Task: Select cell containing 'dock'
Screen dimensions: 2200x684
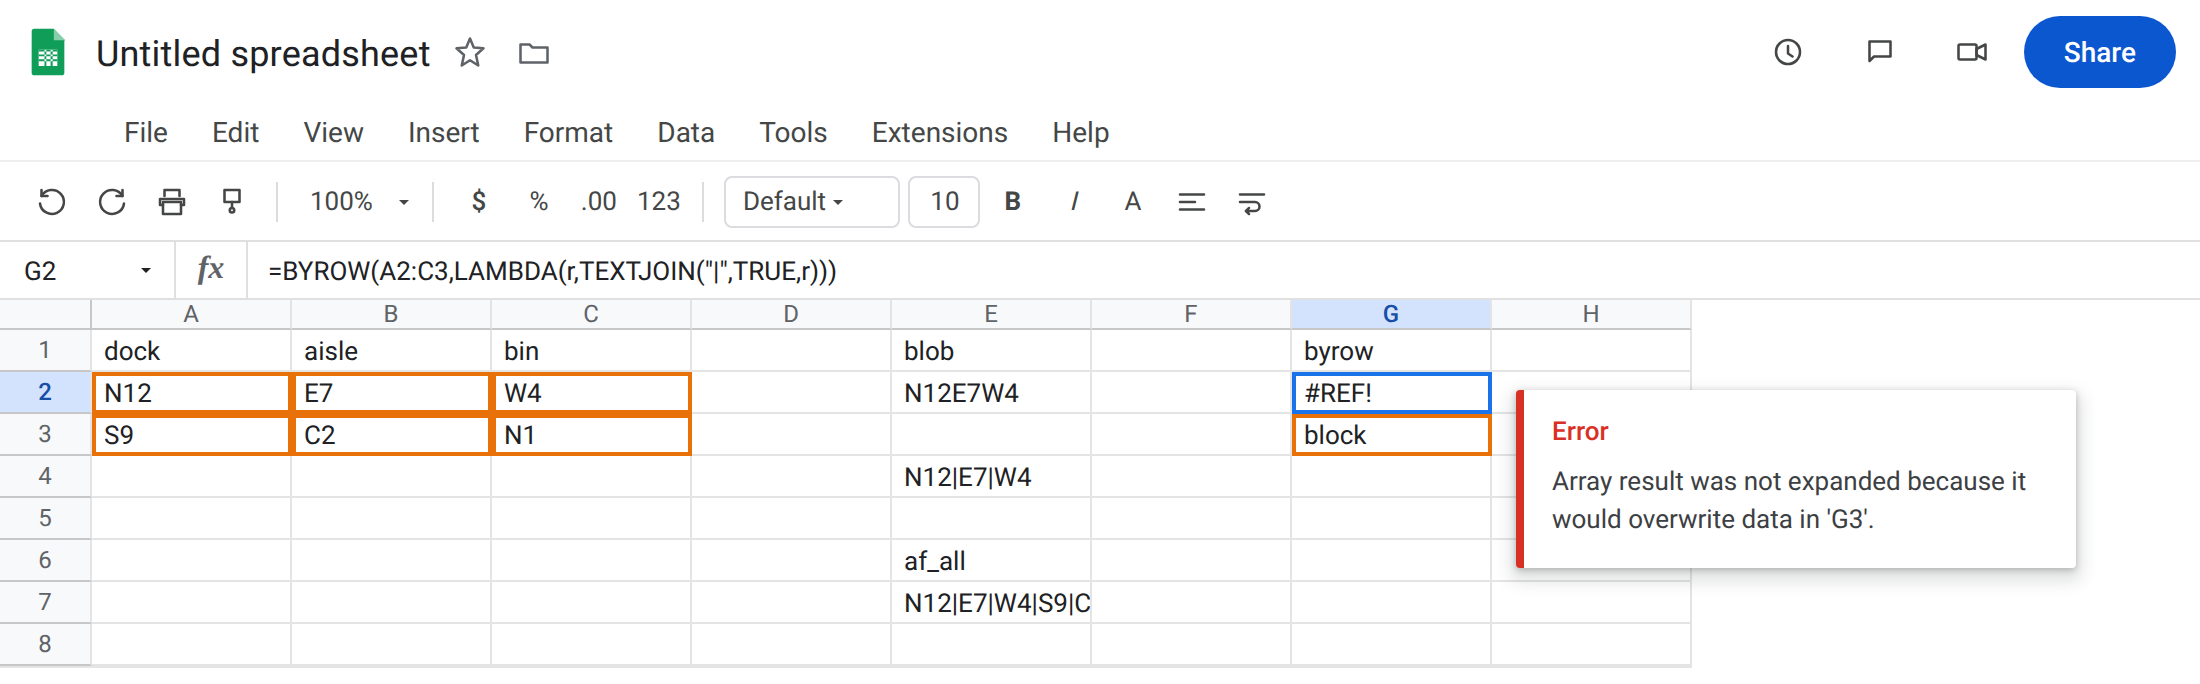Action: click(x=191, y=351)
